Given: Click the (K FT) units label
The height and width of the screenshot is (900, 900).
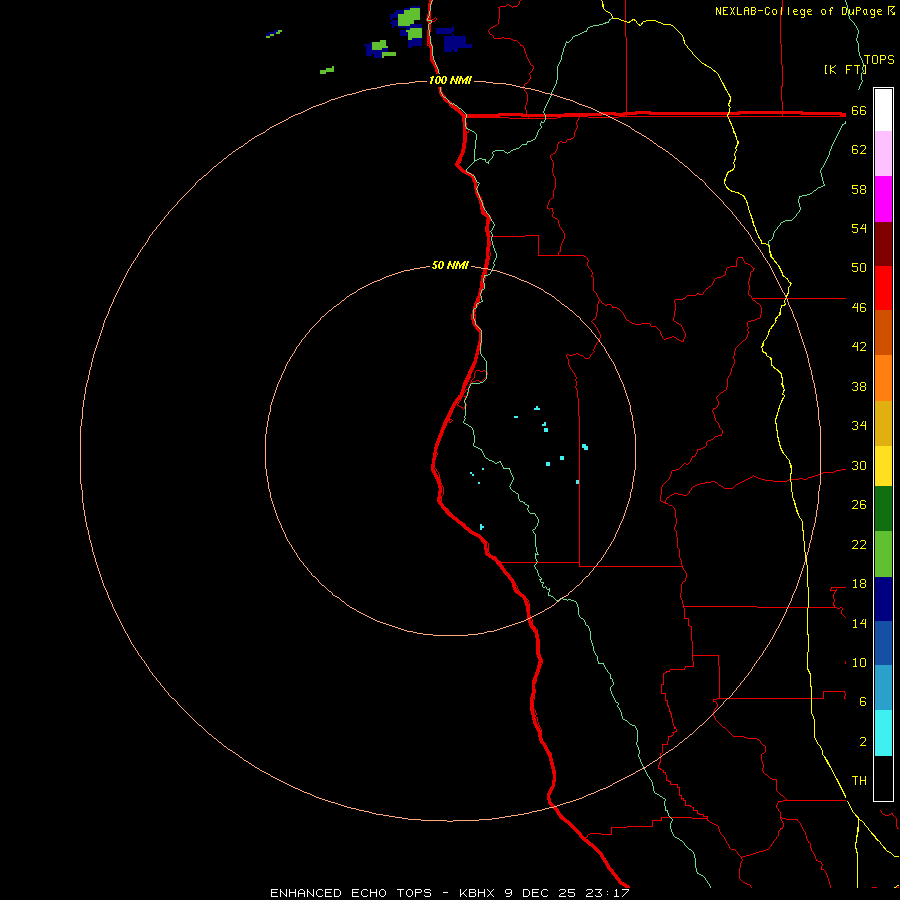Looking at the screenshot, I should (845, 69).
